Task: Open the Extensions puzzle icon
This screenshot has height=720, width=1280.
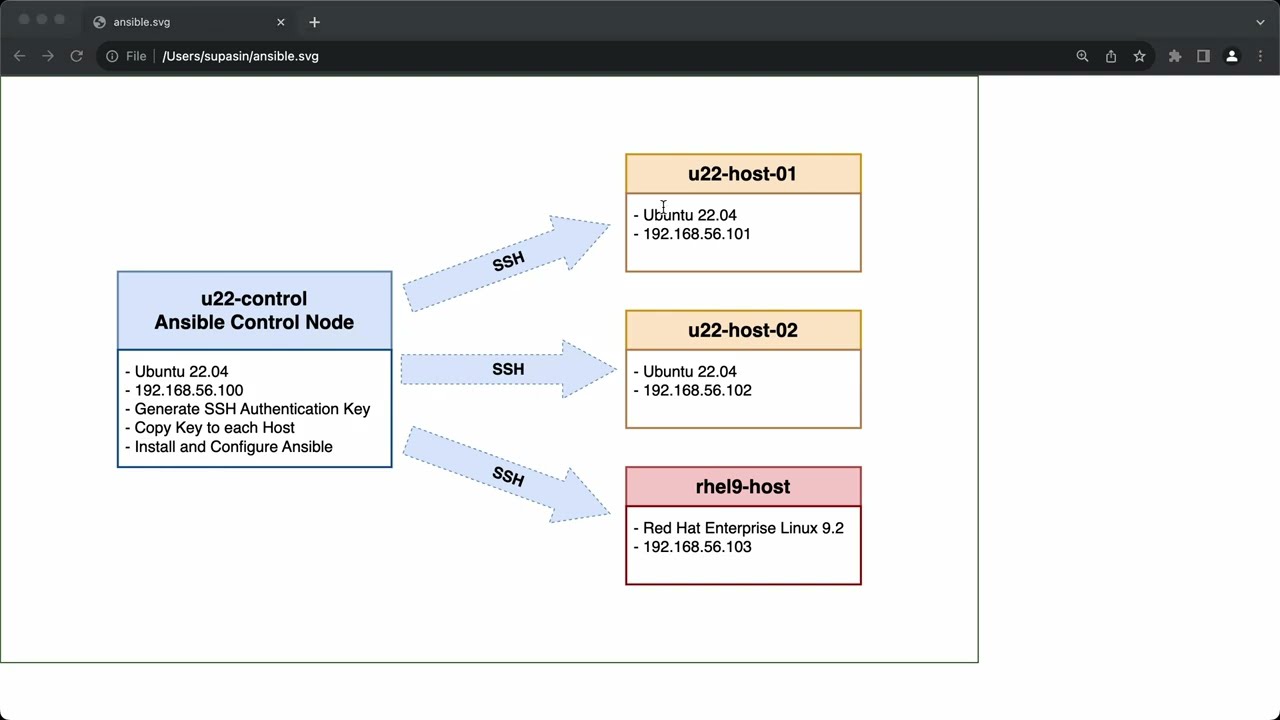Action: click(x=1175, y=56)
